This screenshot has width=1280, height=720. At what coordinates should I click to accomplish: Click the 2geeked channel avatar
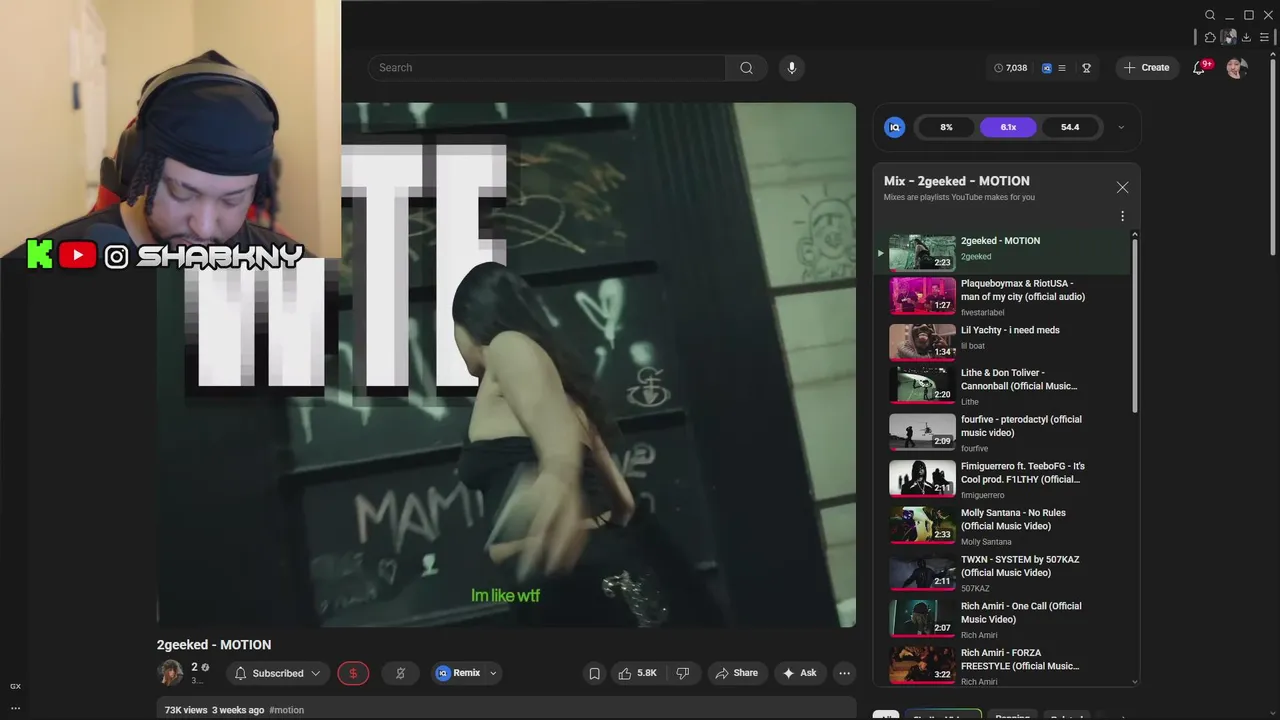tap(170, 672)
